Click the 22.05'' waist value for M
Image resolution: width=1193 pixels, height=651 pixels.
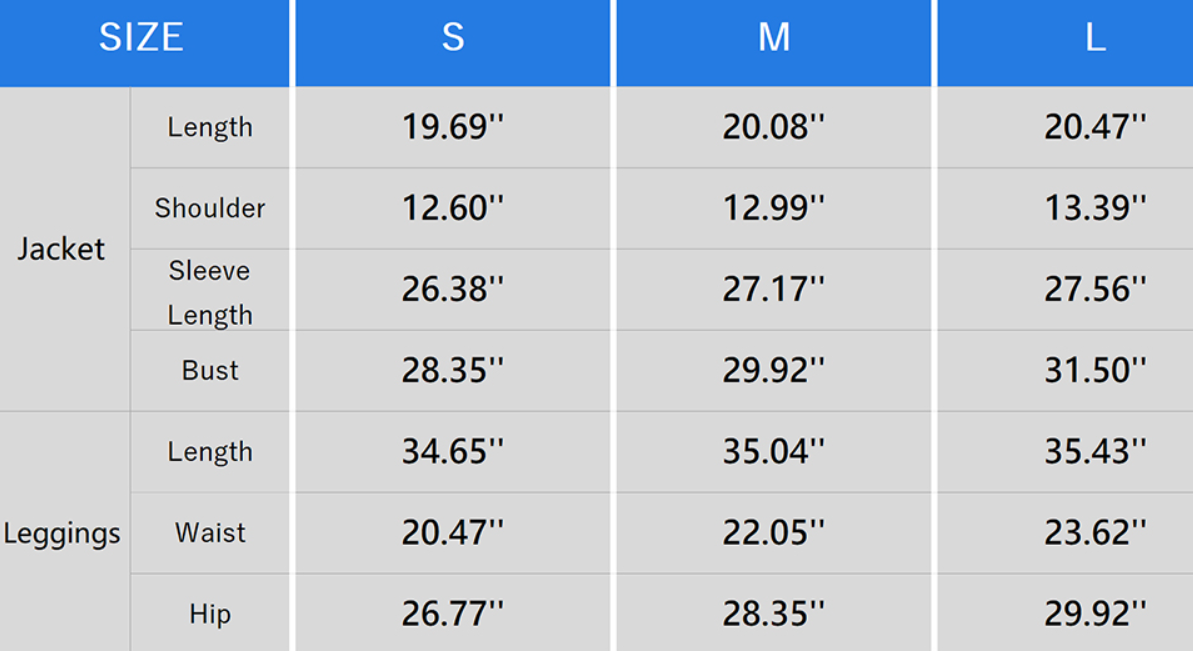pyautogui.click(x=774, y=533)
